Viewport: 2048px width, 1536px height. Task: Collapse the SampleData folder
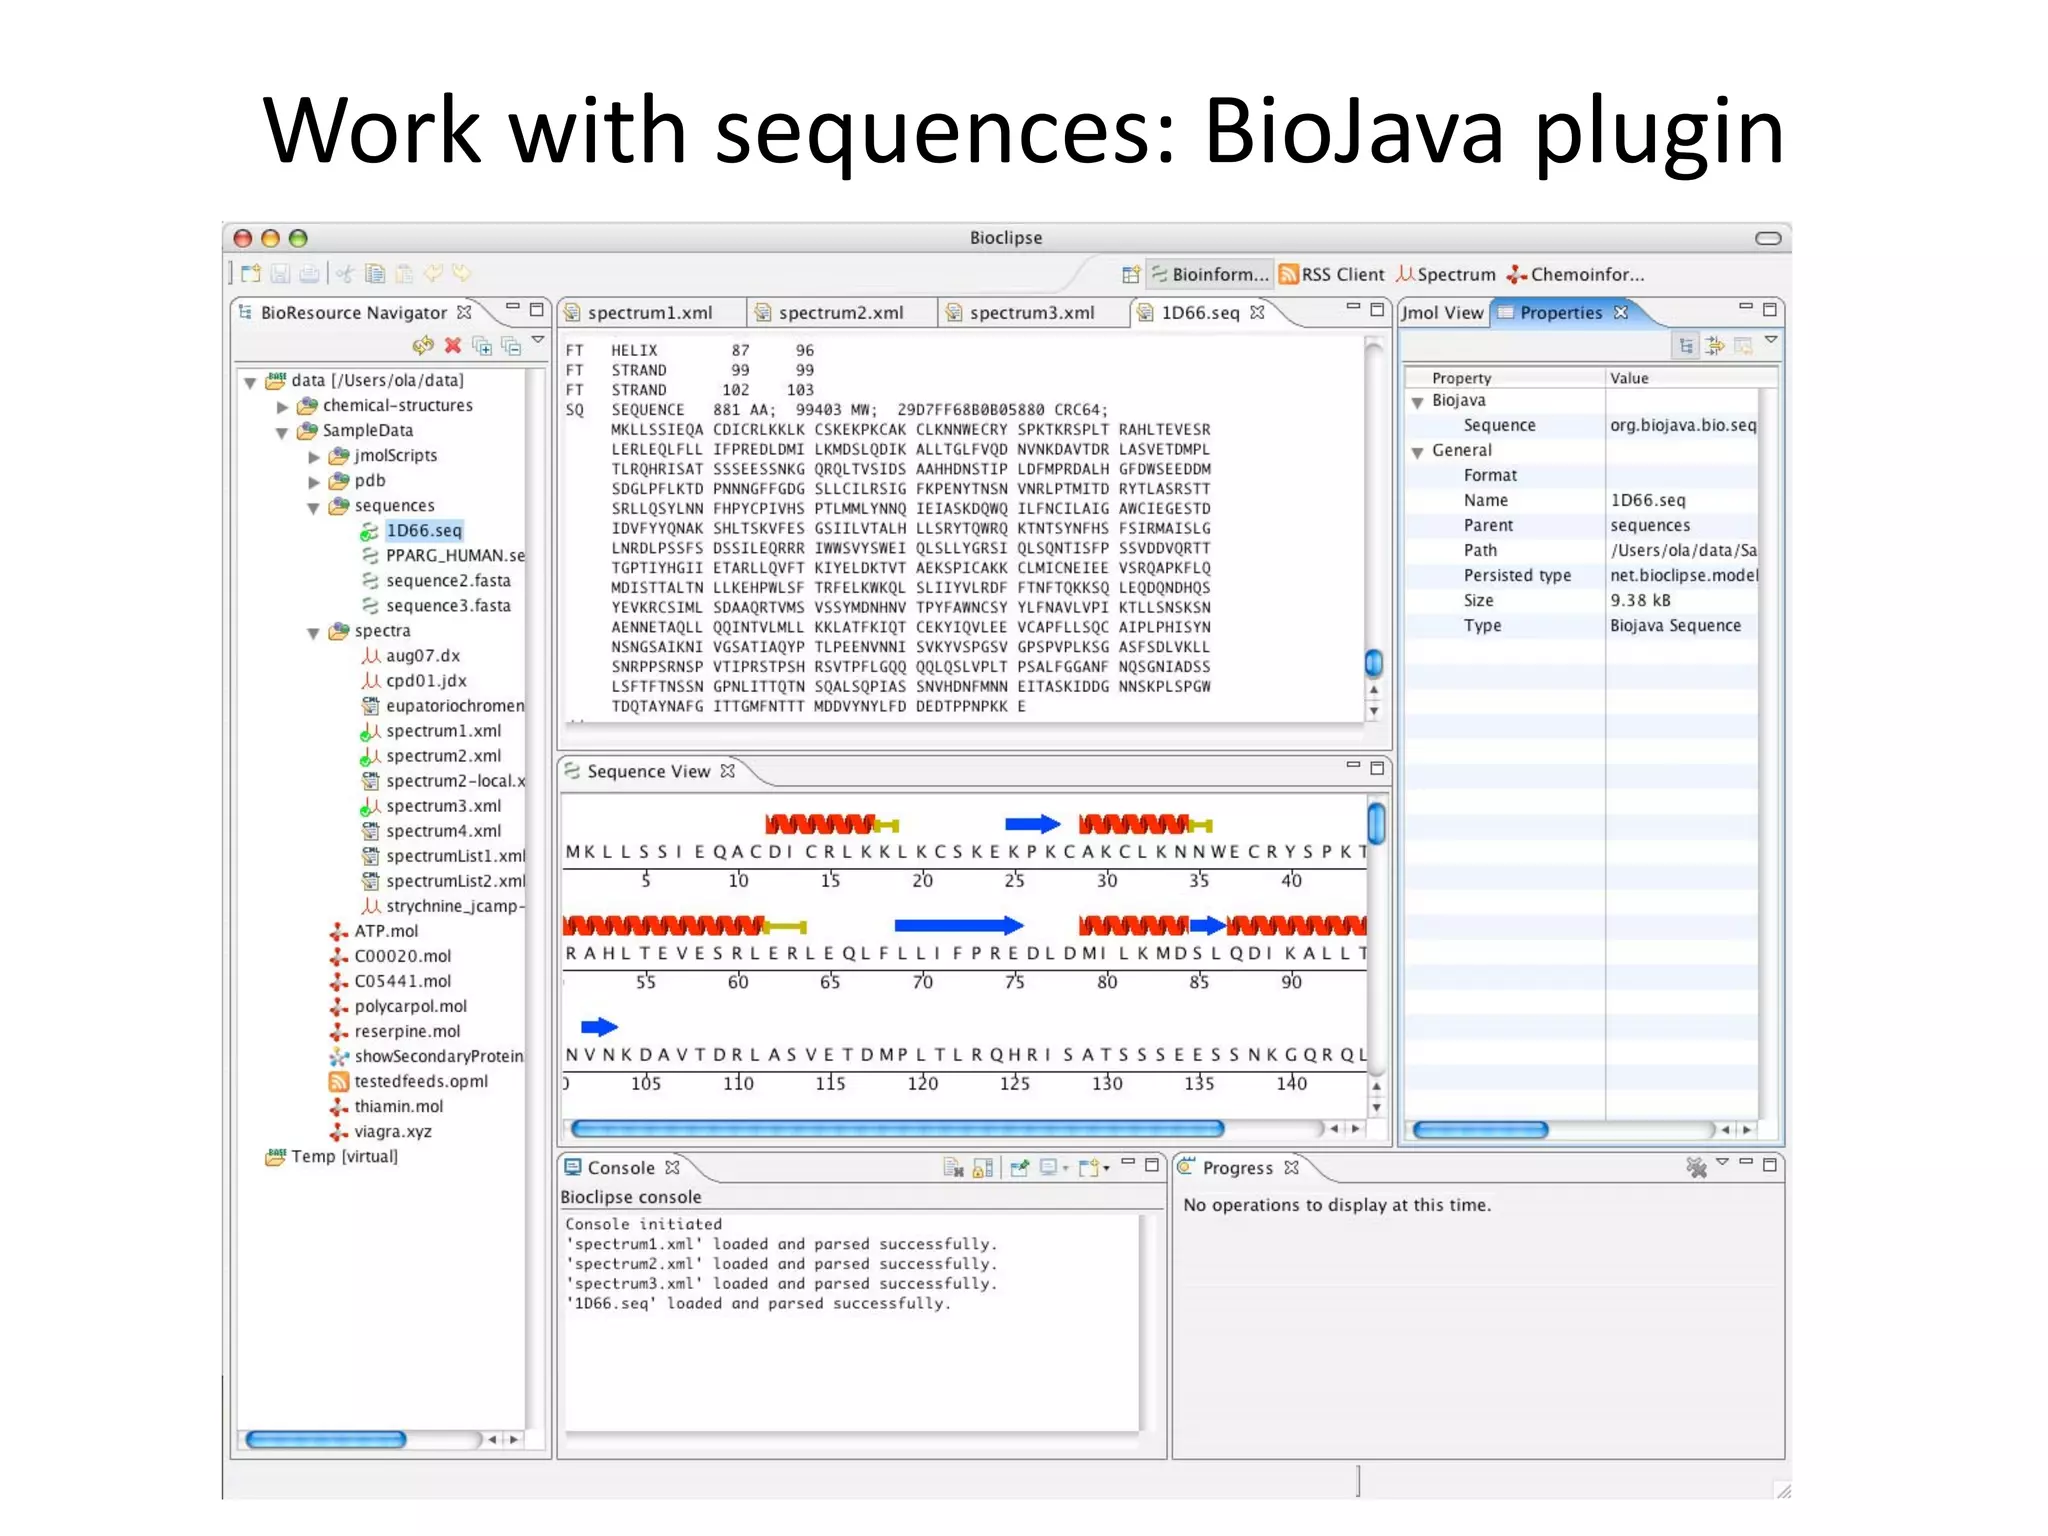[282, 432]
